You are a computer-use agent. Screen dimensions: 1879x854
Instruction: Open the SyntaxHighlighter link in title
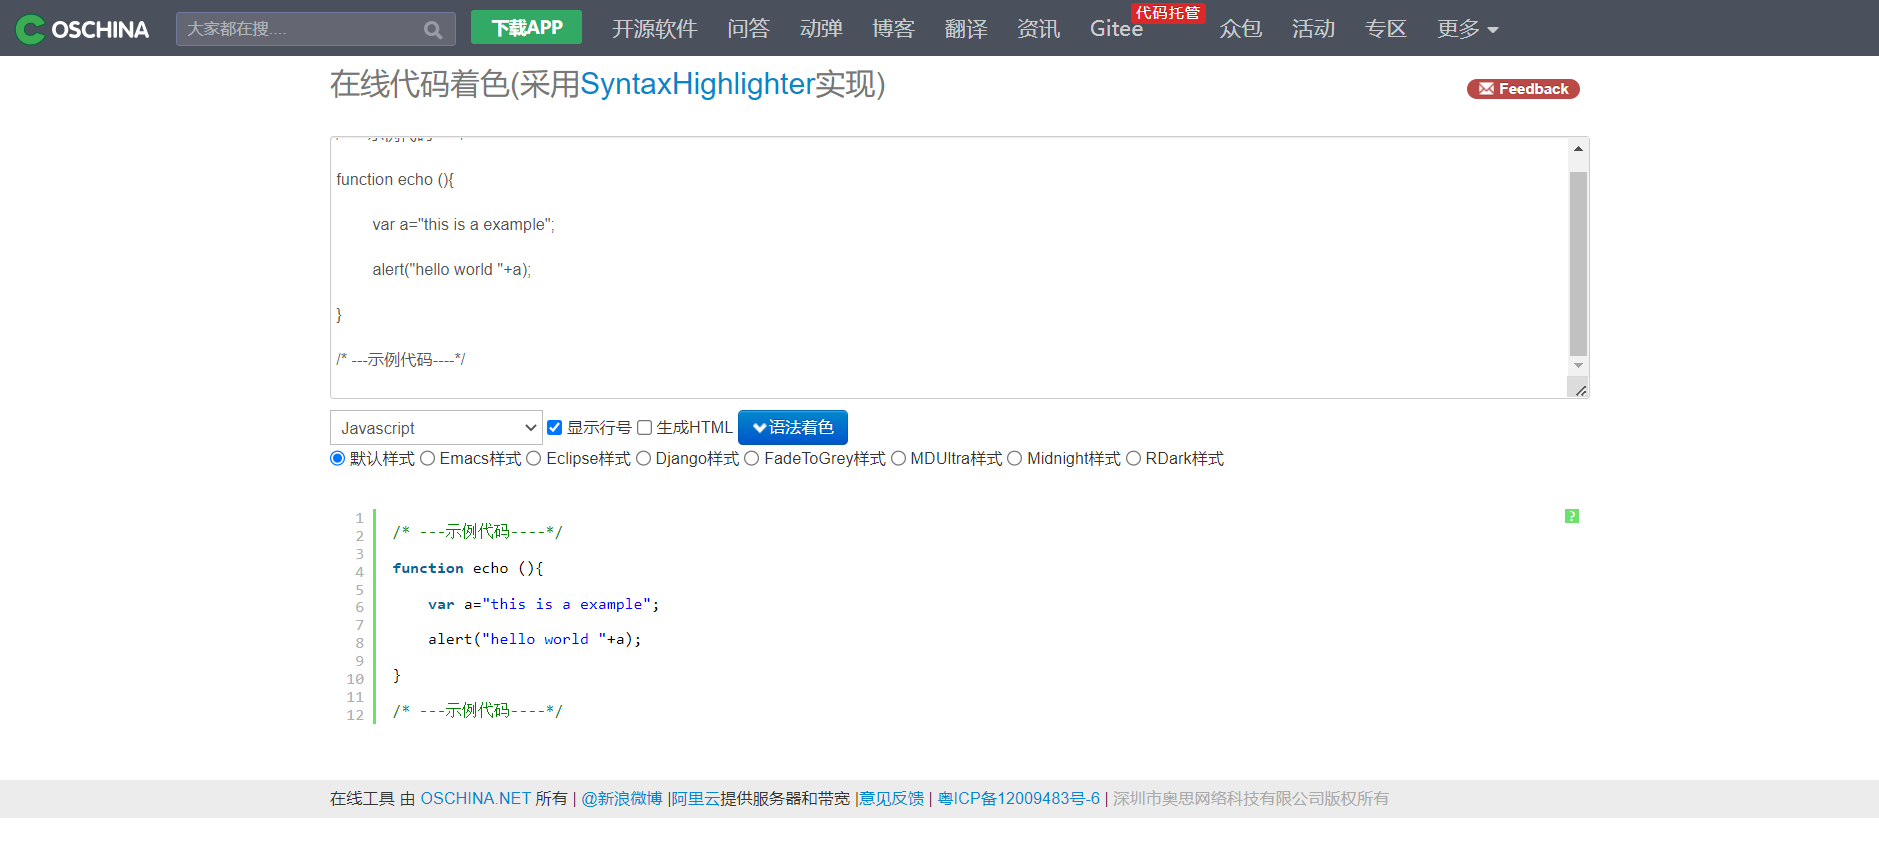click(x=697, y=84)
